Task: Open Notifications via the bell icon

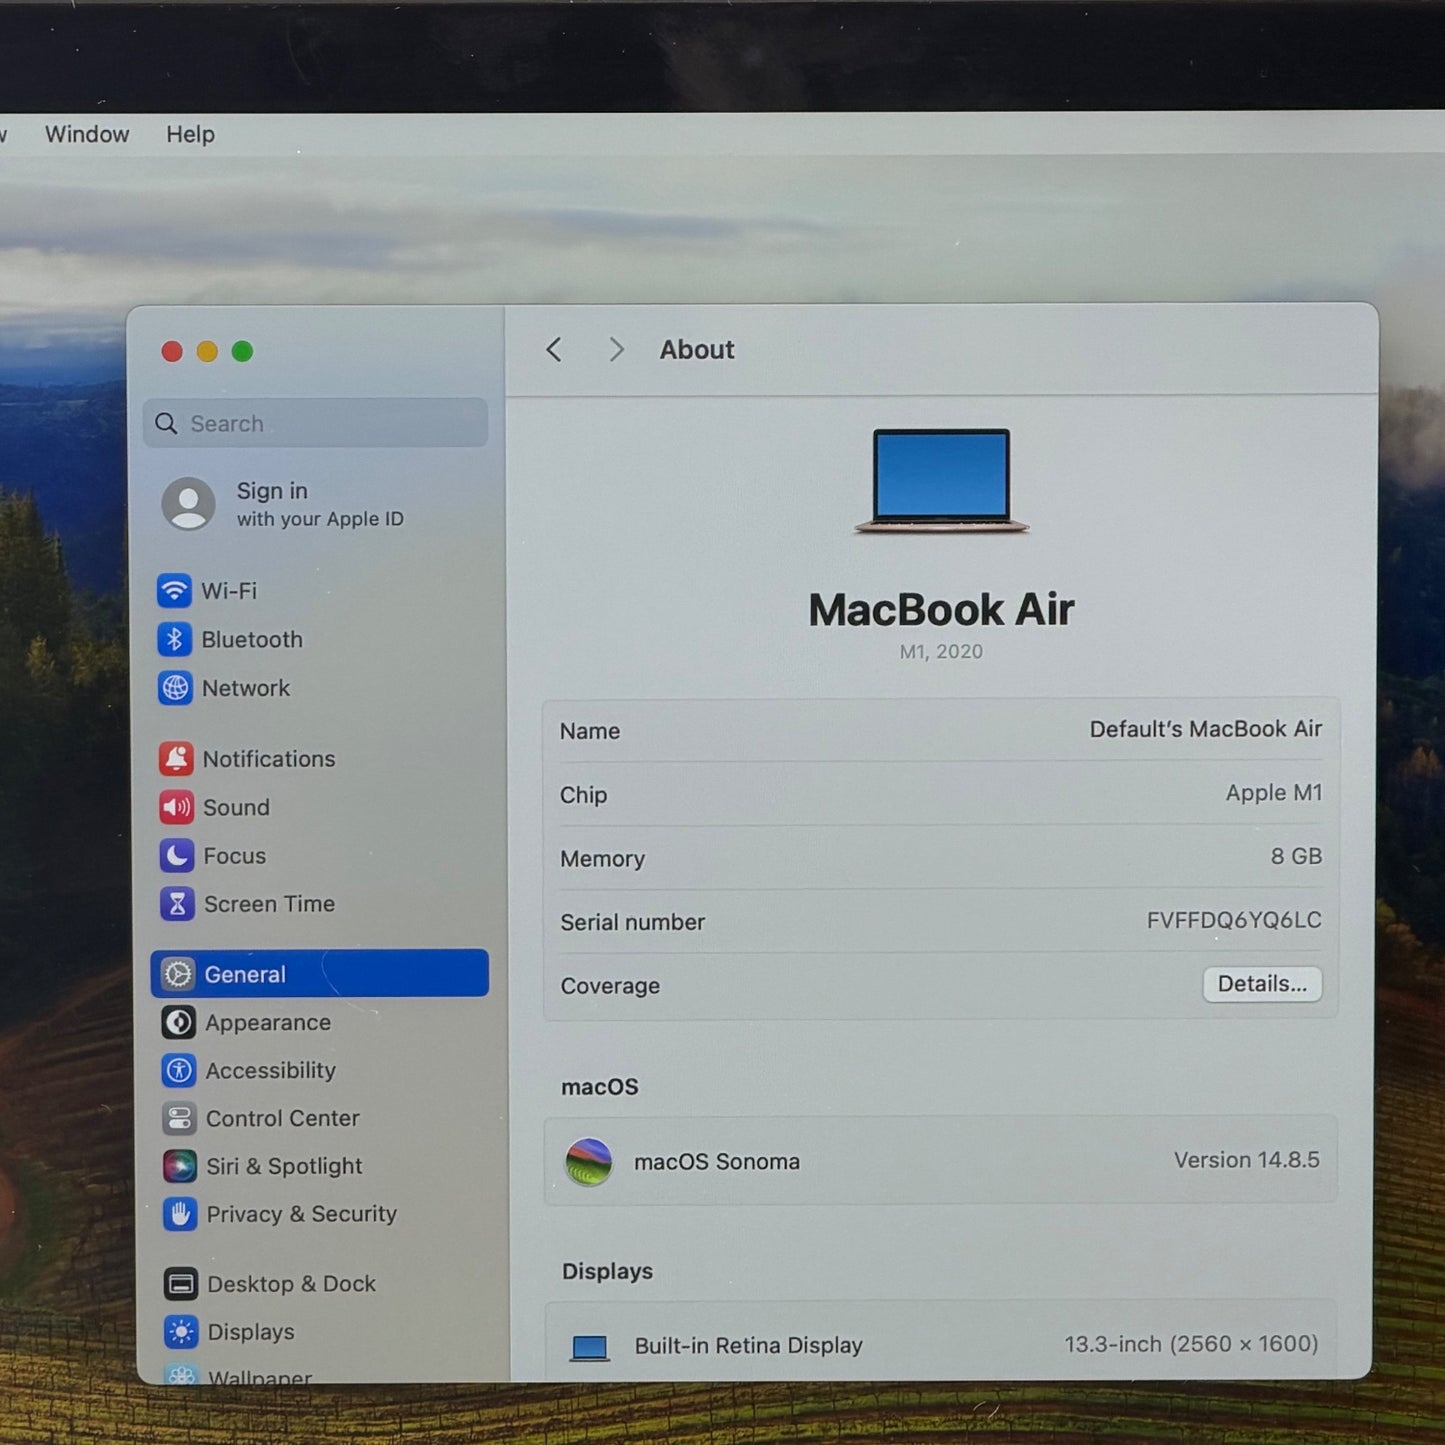Action: pyautogui.click(x=176, y=759)
